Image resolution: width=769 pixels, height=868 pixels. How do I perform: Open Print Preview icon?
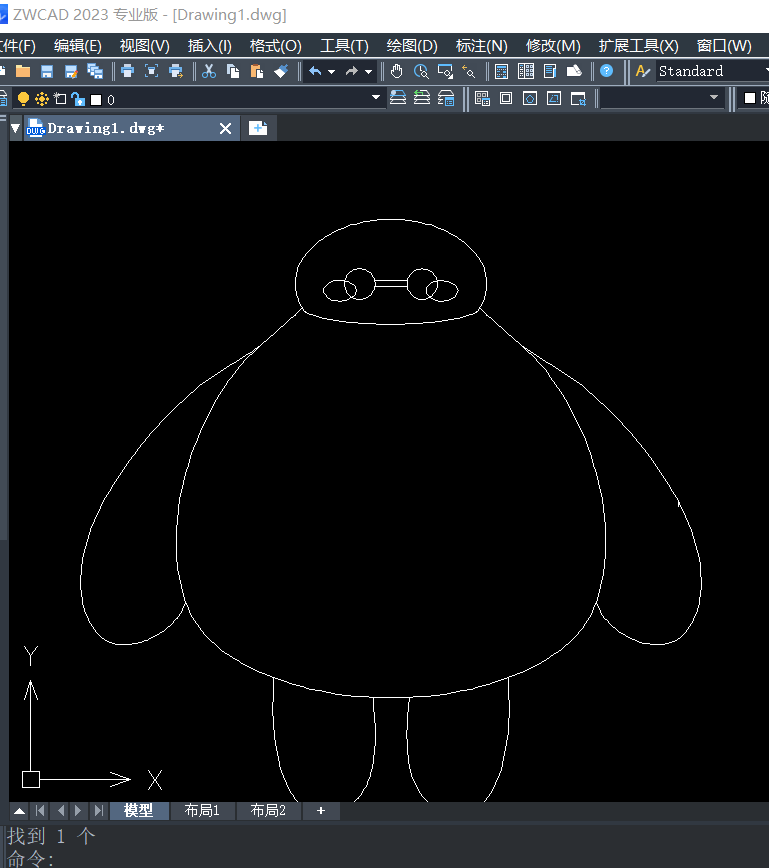coord(151,71)
